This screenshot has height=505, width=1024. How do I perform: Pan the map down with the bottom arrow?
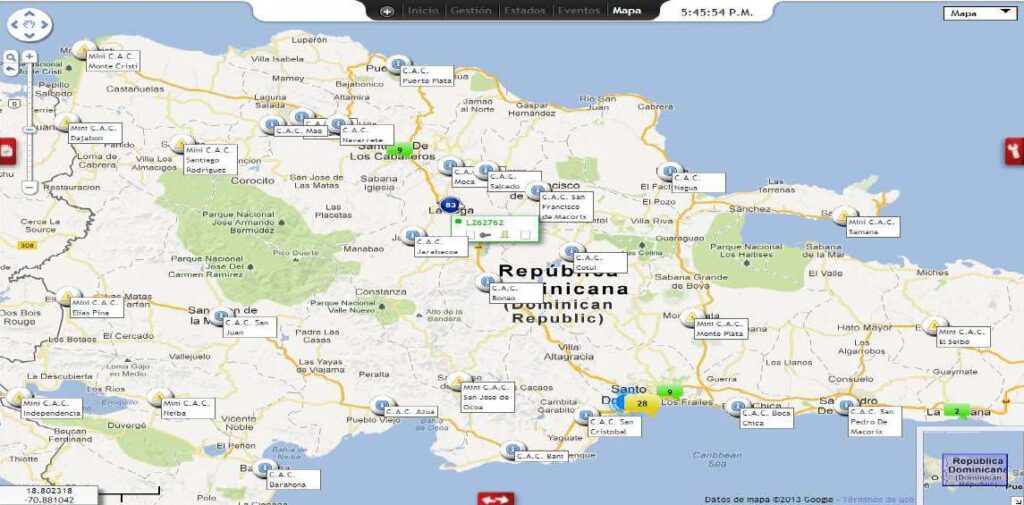29,37
